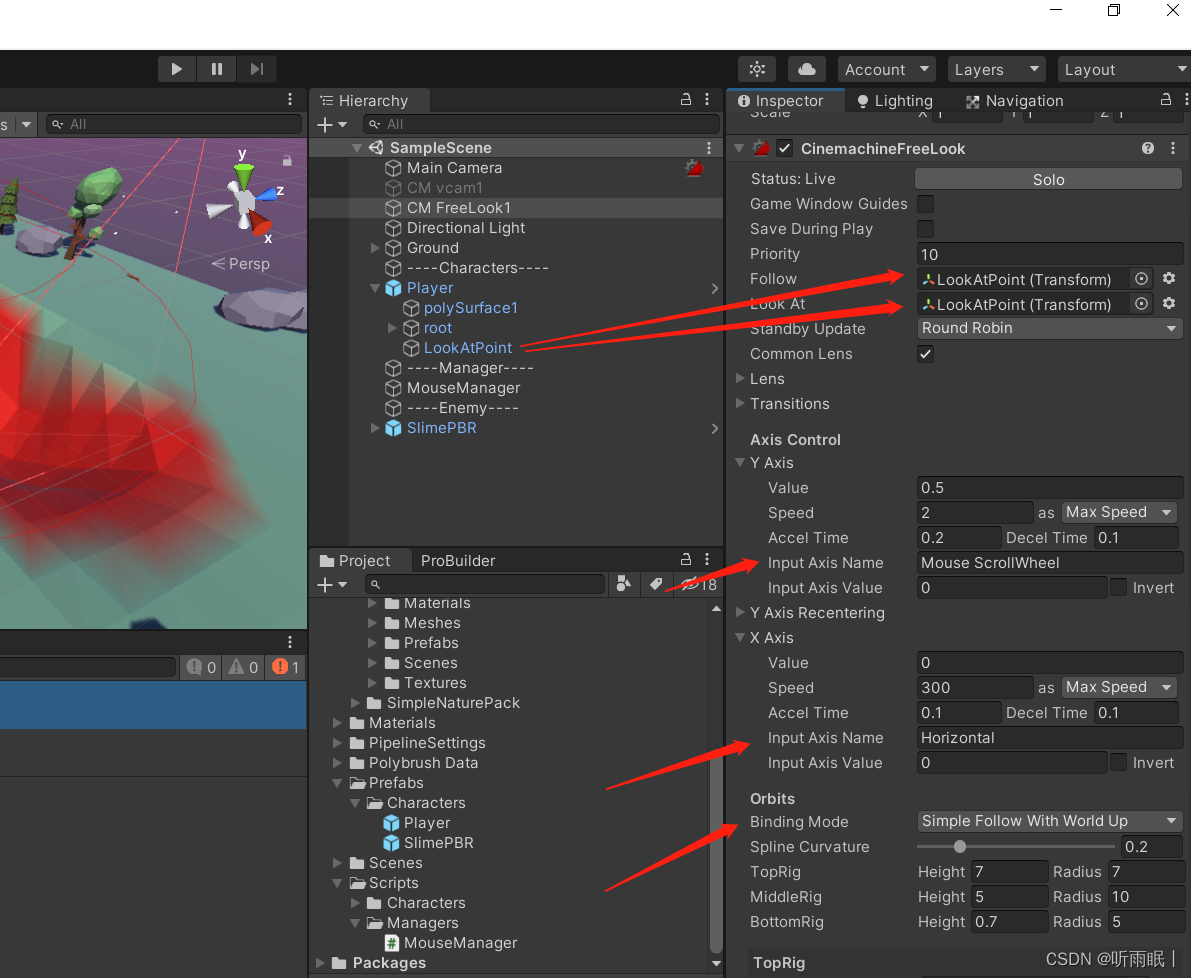This screenshot has height=978, width=1191.
Task: Open Standby Update Round Robin dropdown
Action: [1049, 328]
